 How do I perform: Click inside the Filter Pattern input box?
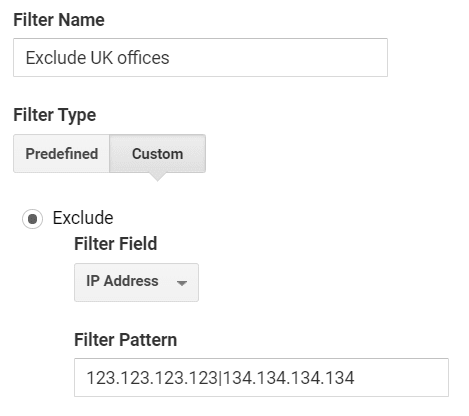261,377
